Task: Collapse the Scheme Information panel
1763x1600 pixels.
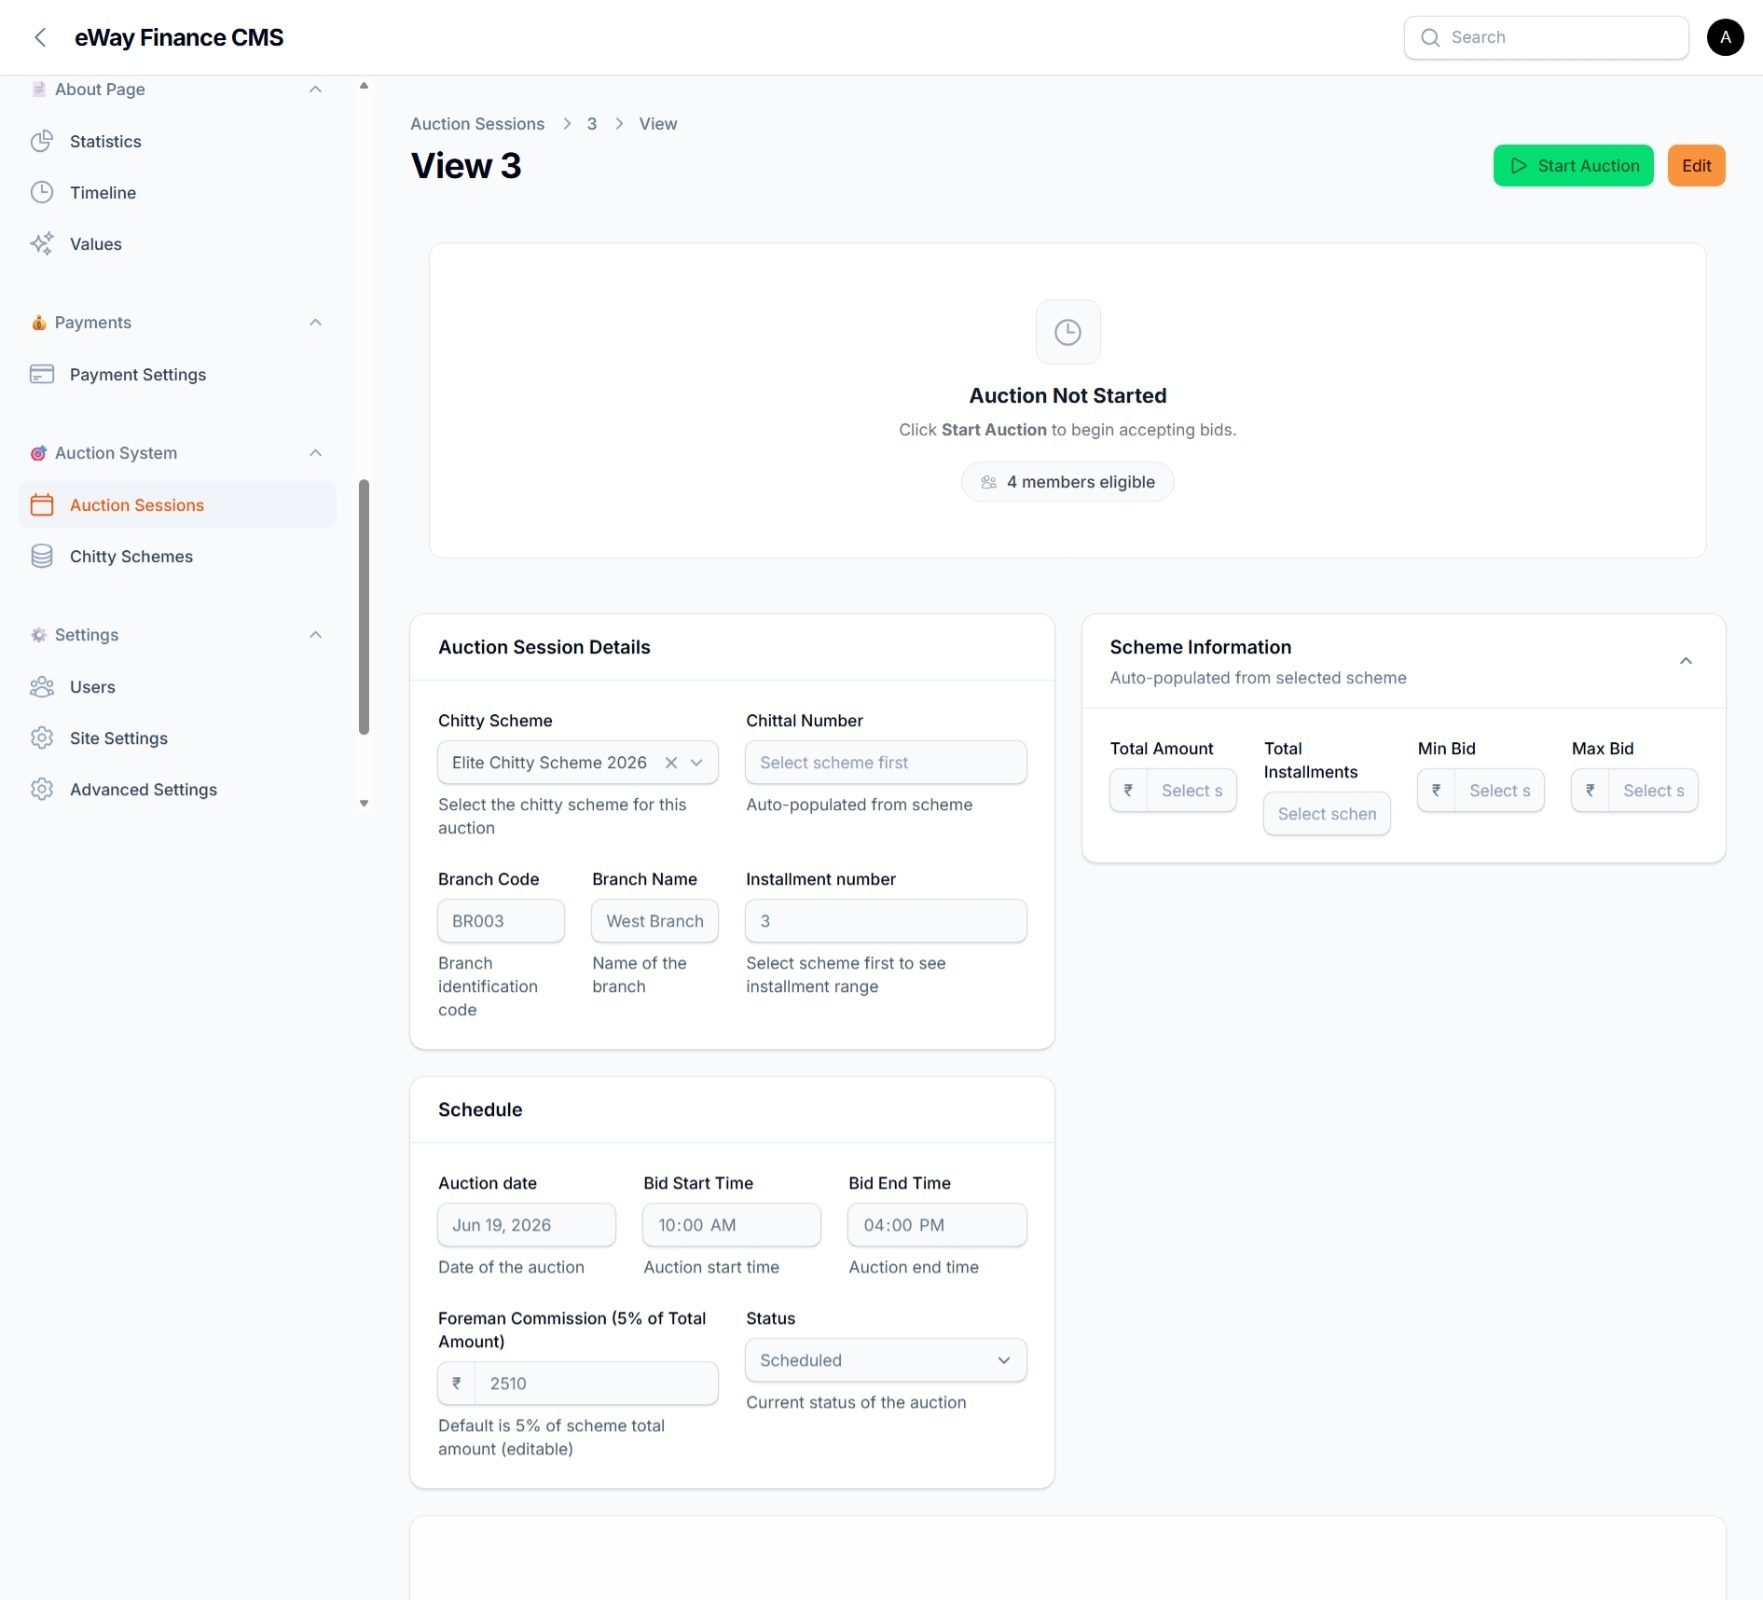Action: [x=1686, y=661]
